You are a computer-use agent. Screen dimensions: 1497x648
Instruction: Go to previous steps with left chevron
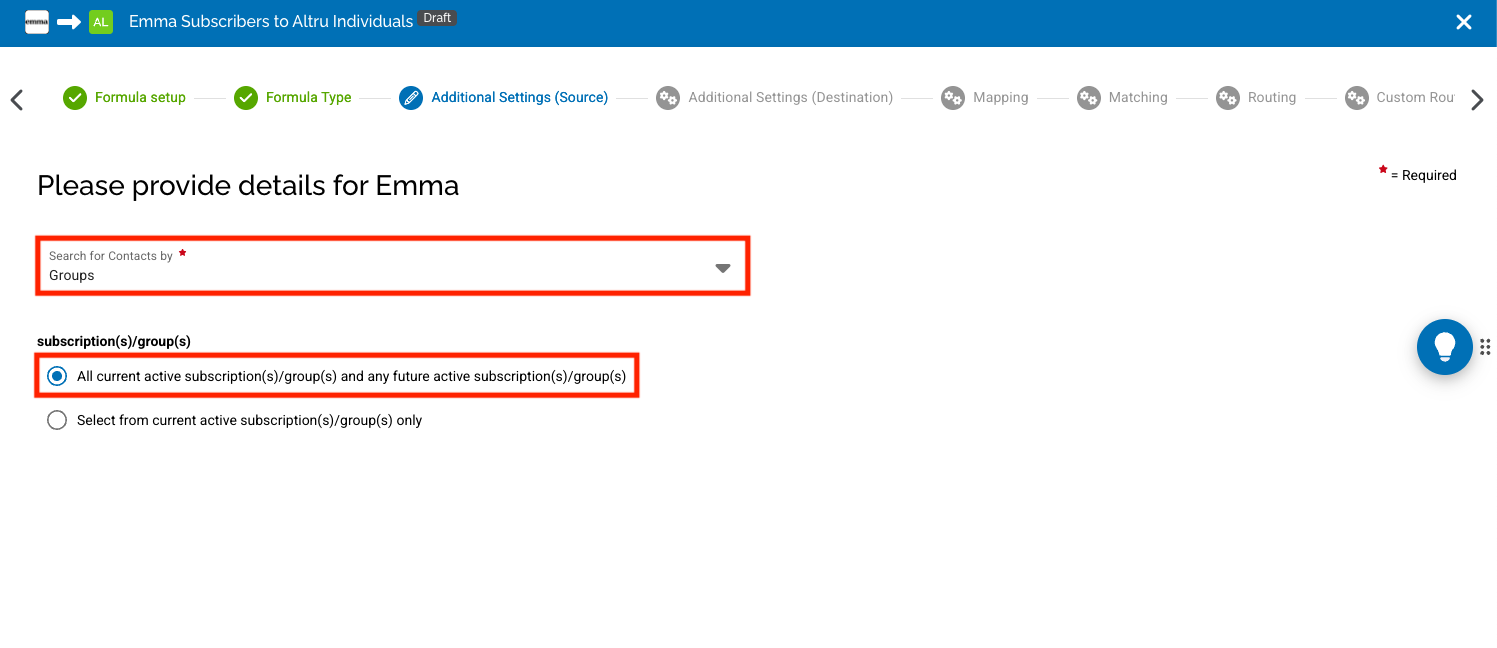pos(16,99)
